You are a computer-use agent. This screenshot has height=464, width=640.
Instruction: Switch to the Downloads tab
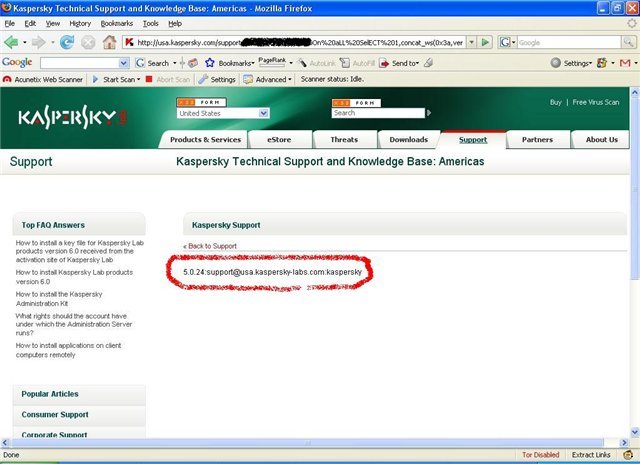tap(408, 140)
